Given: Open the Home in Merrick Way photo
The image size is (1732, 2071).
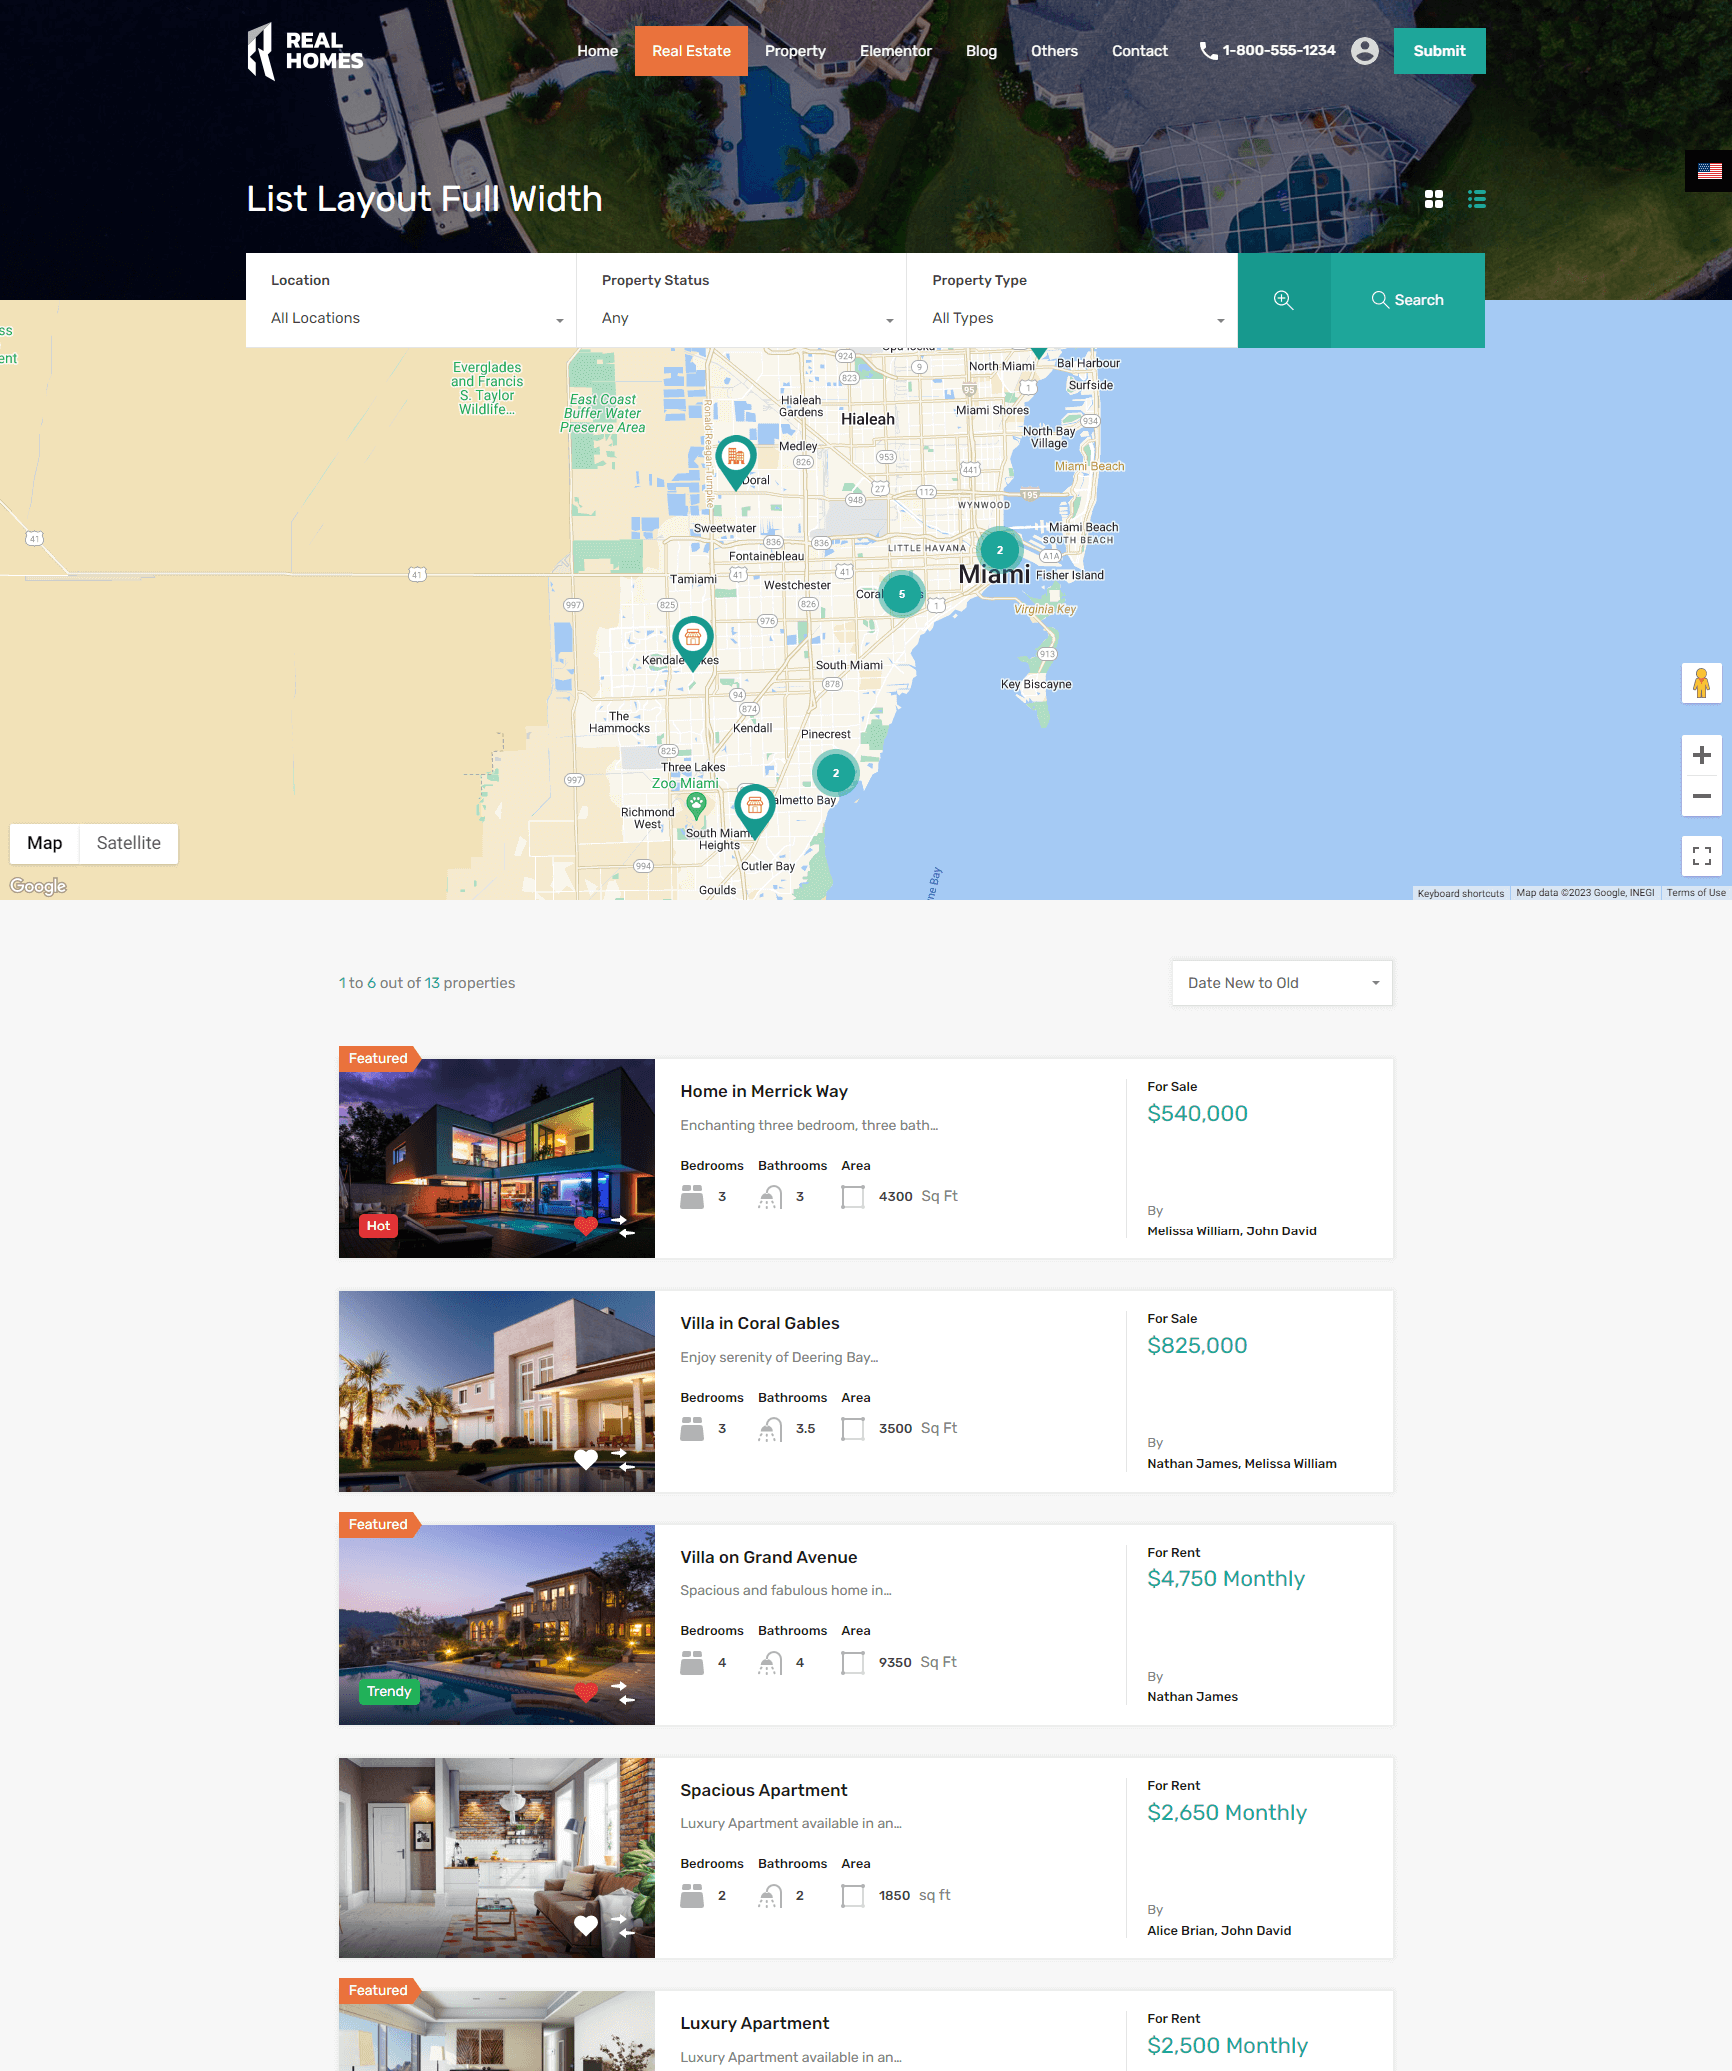Looking at the screenshot, I should [x=497, y=1158].
